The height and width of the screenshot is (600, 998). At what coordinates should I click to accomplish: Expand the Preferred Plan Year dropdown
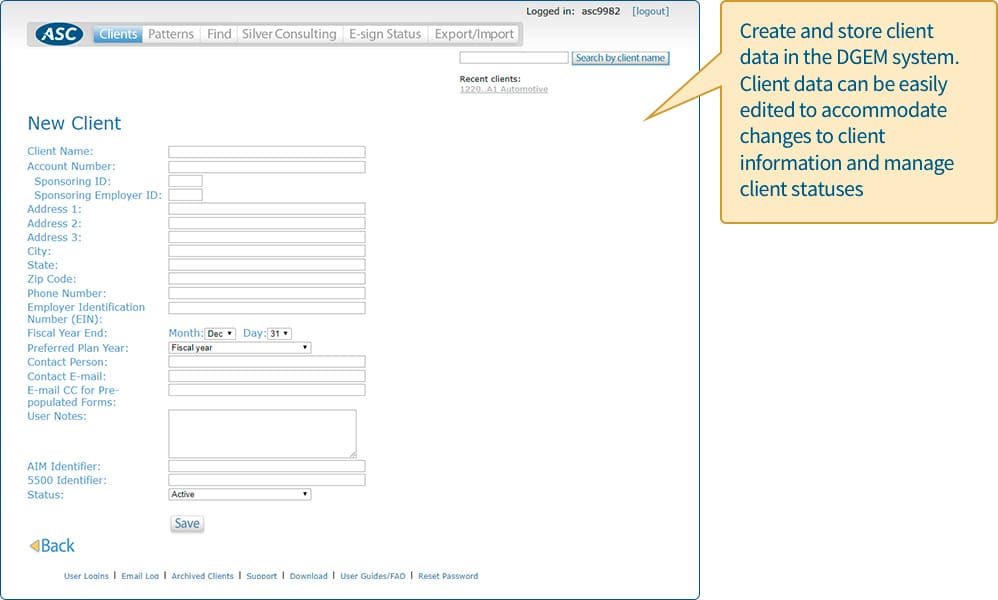point(240,348)
